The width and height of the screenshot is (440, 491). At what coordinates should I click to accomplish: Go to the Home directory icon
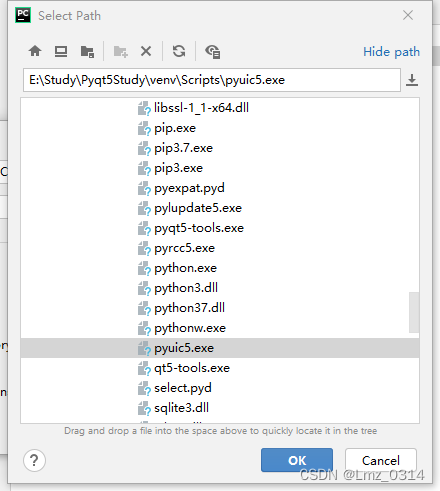(35, 51)
